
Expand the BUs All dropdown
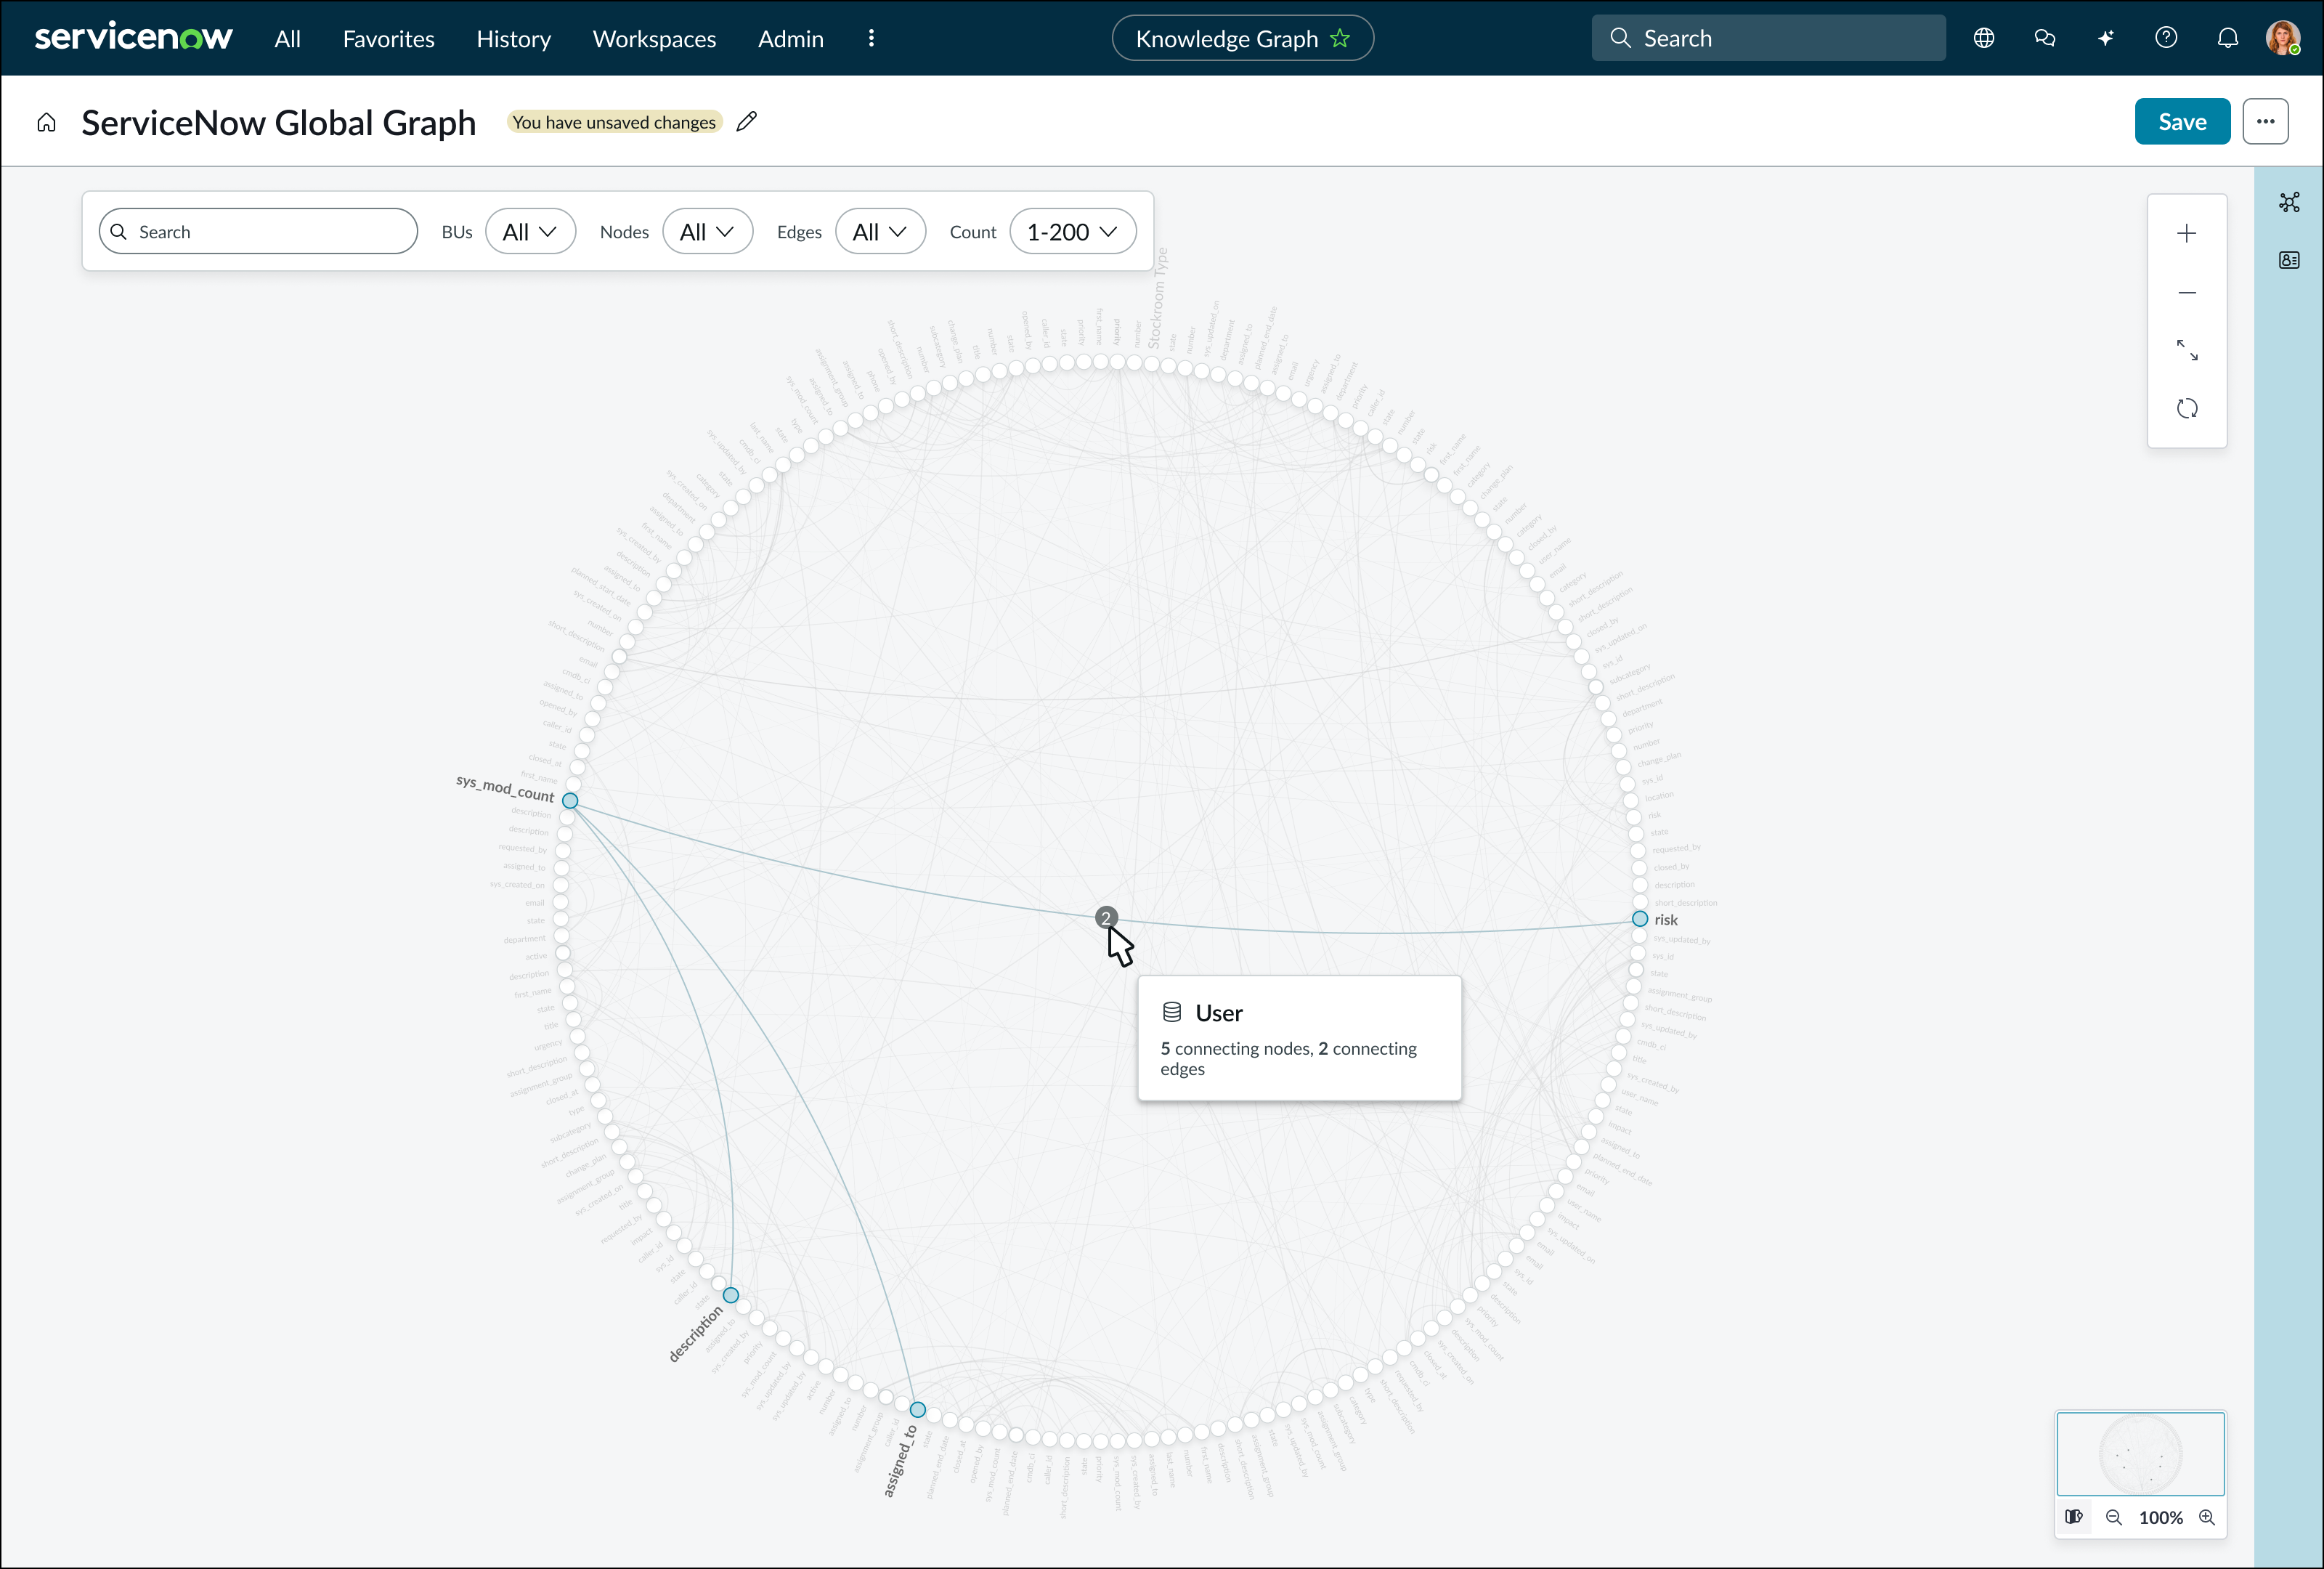[x=530, y=231]
